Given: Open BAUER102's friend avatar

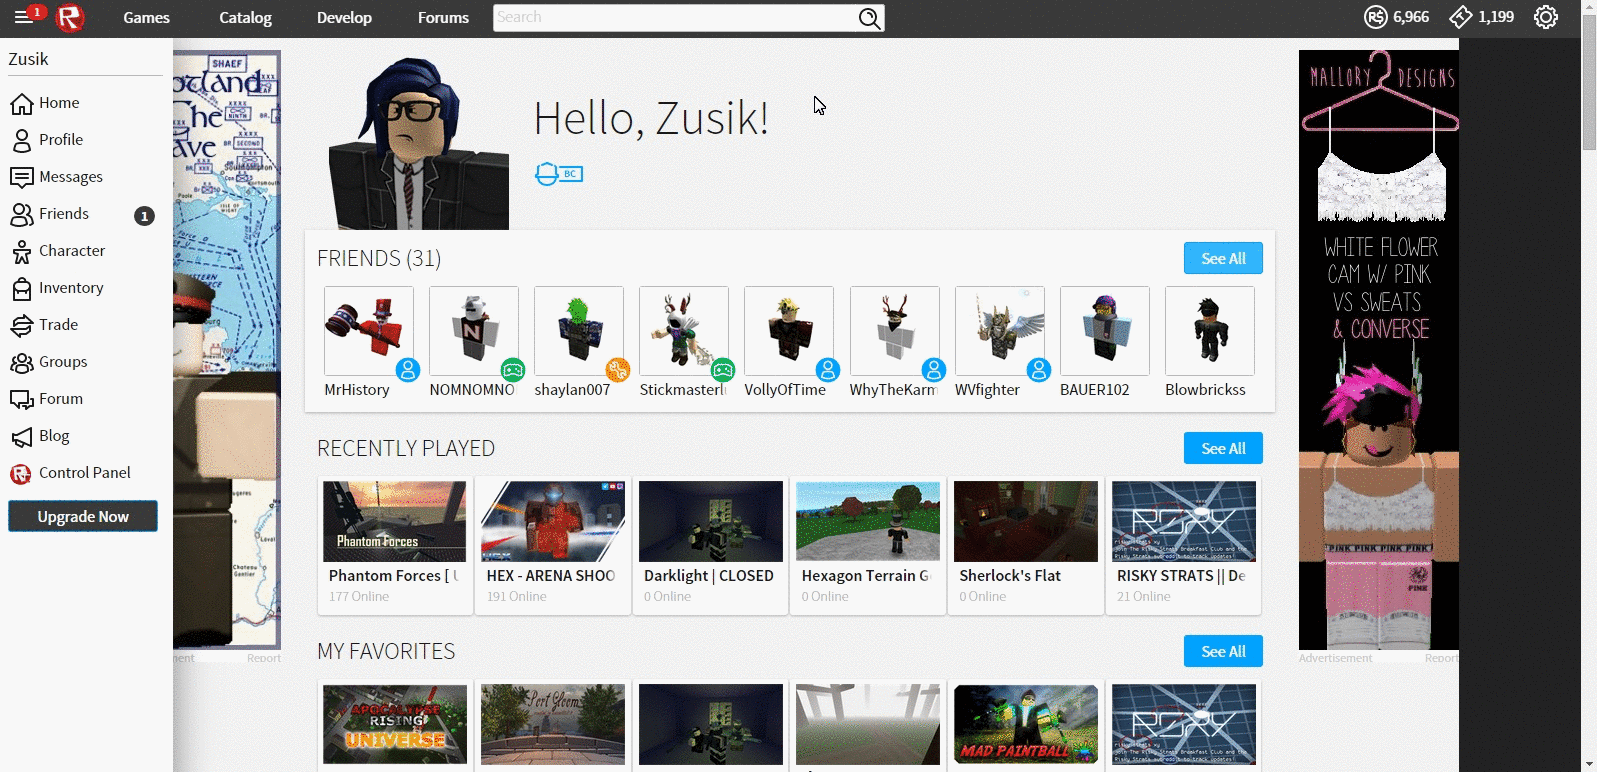Looking at the screenshot, I should pyautogui.click(x=1104, y=331).
